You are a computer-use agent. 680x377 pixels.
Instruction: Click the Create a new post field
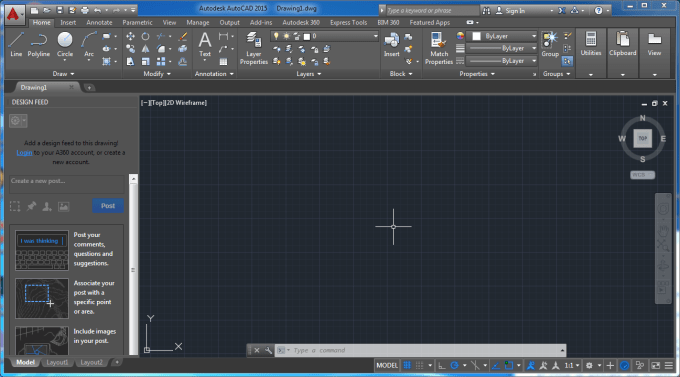click(x=67, y=184)
